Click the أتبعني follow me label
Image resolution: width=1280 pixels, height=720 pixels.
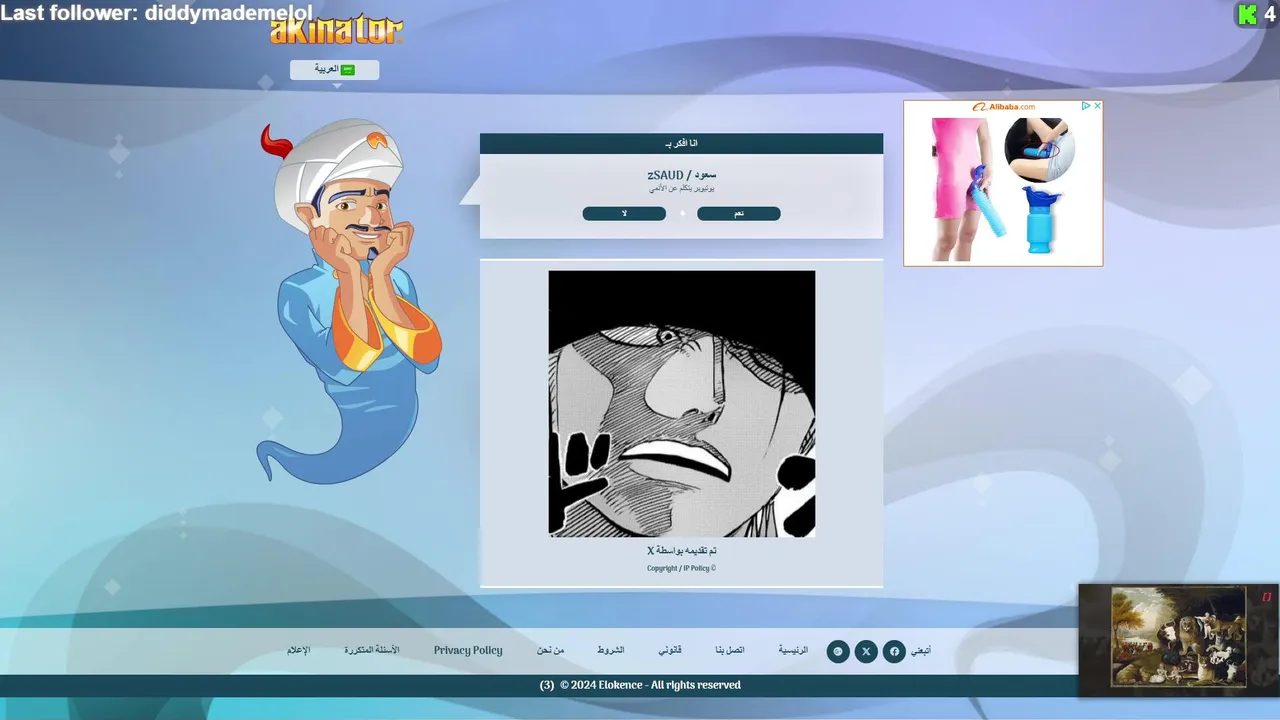pos(921,651)
